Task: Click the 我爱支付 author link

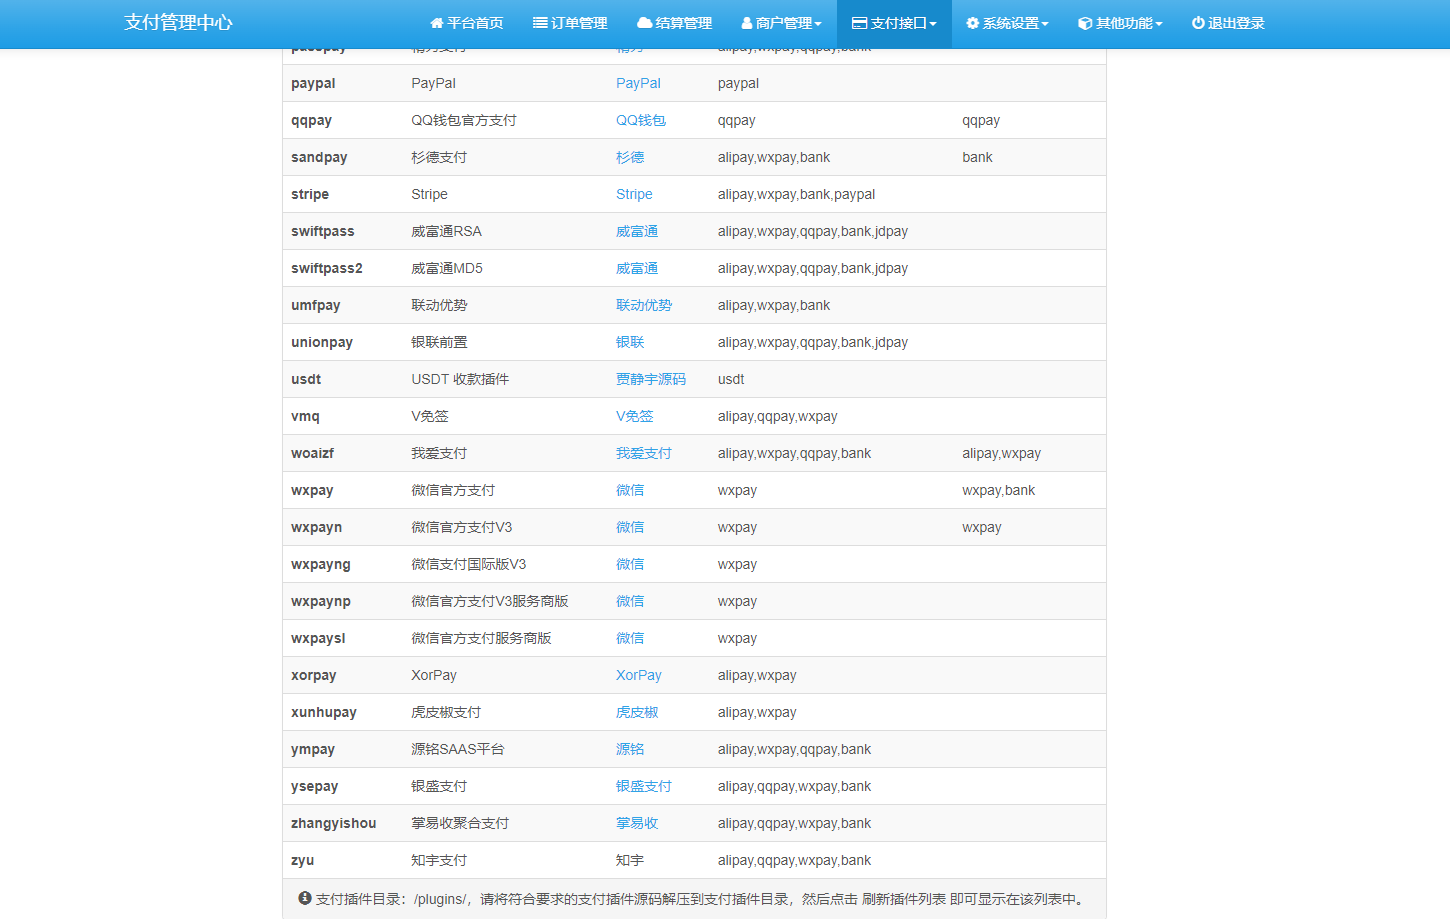Action: coord(644,453)
